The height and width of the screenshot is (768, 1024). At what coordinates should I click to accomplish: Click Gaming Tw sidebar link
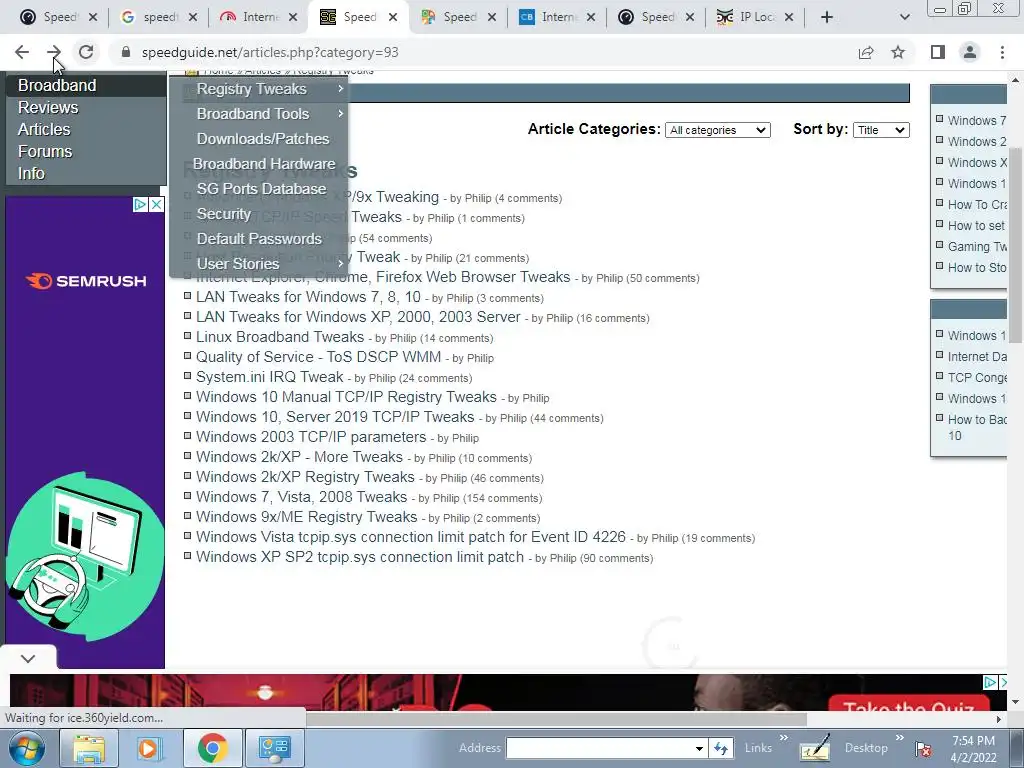(976, 247)
